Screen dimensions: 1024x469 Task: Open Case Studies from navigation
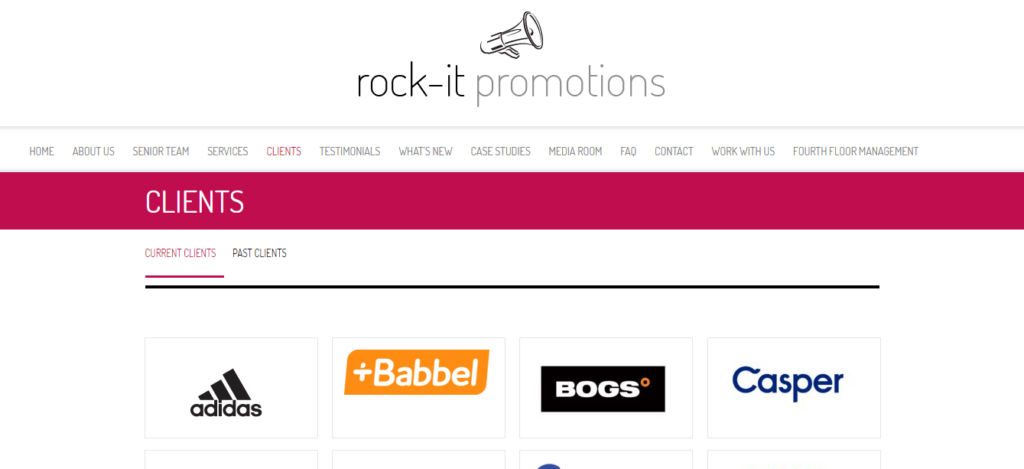coord(501,152)
